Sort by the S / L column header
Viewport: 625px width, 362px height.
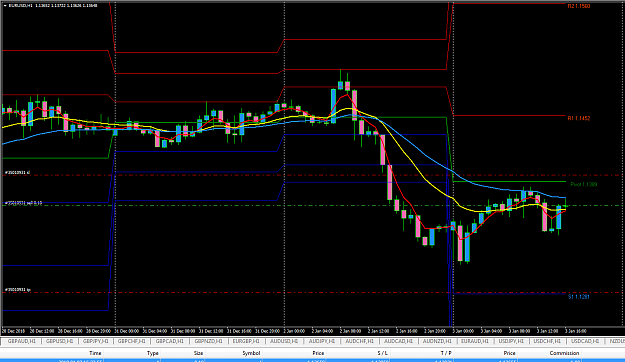382,353
